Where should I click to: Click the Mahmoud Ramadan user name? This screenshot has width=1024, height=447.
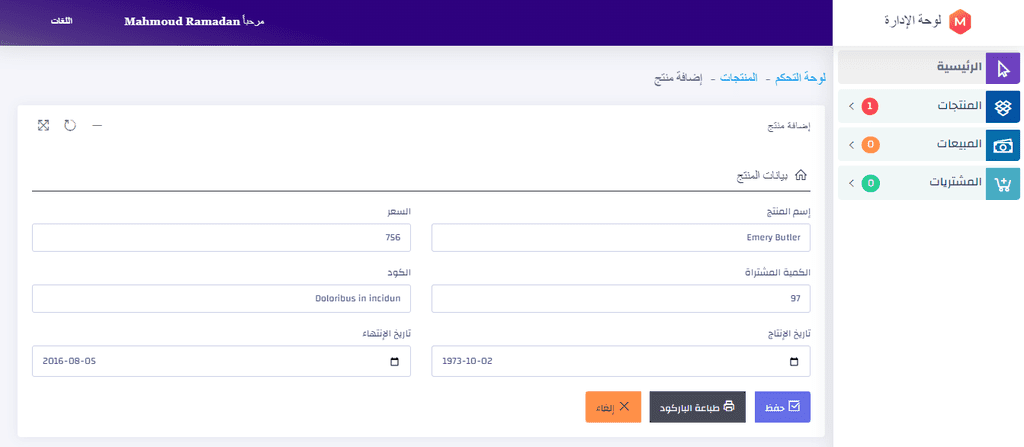[182, 22]
